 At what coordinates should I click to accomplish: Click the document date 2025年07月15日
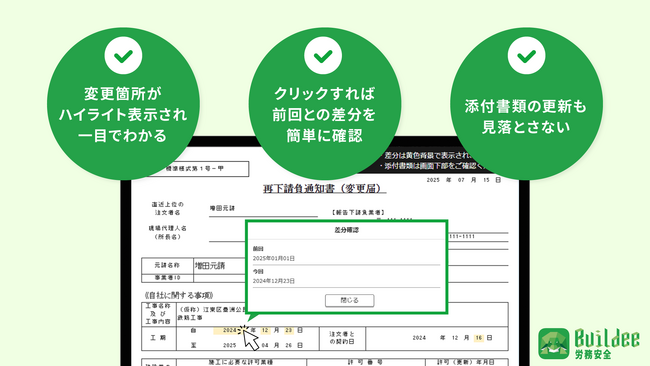464,180
